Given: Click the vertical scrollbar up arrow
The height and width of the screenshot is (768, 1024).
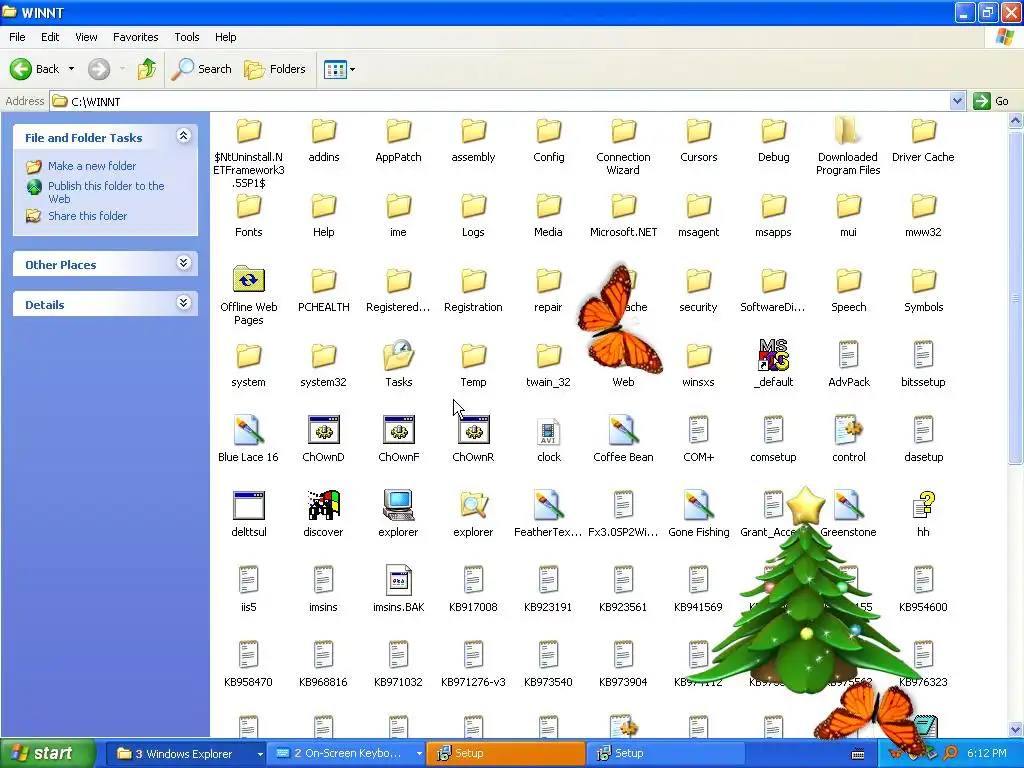Looking at the screenshot, I should click(1016, 120).
